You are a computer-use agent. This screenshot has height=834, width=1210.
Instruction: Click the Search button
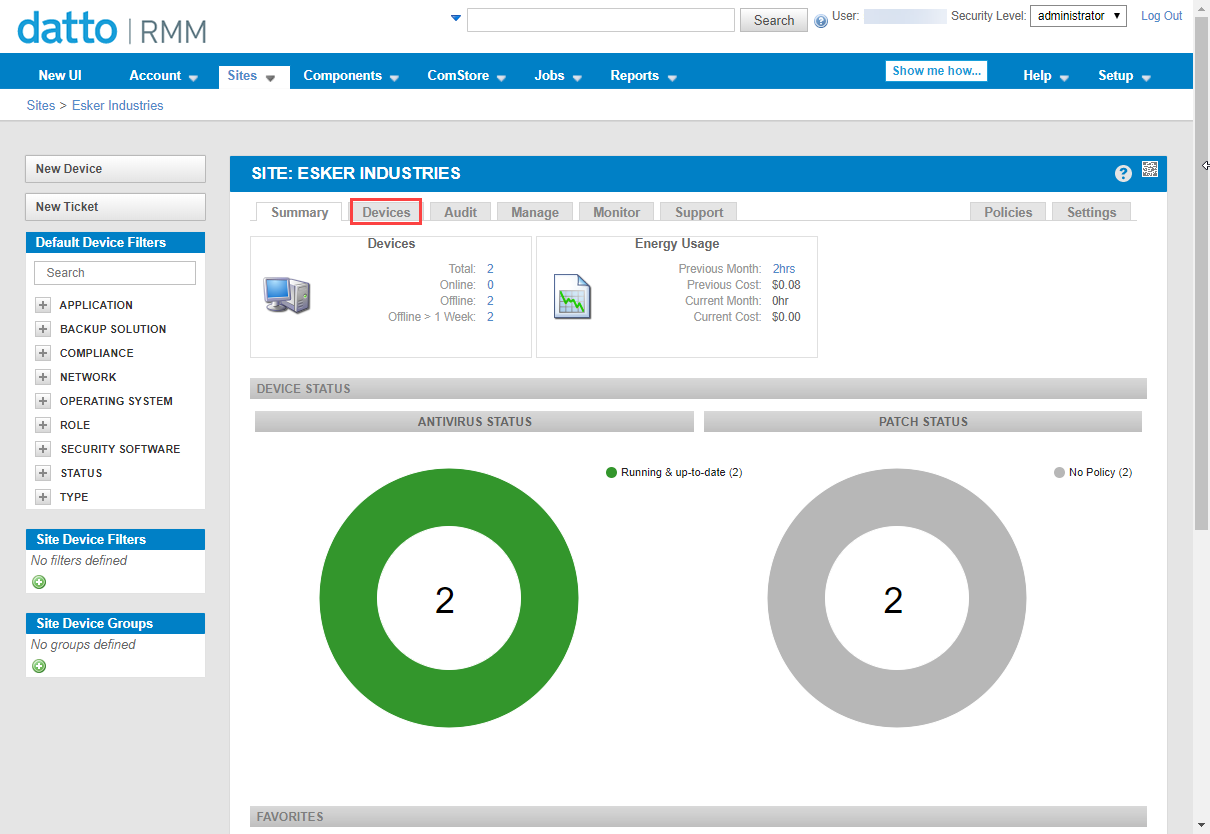774,20
